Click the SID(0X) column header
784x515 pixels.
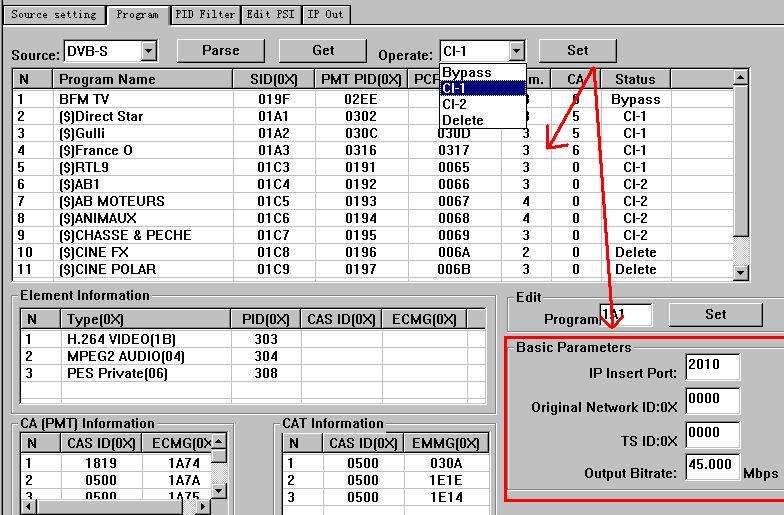tap(274, 79)
